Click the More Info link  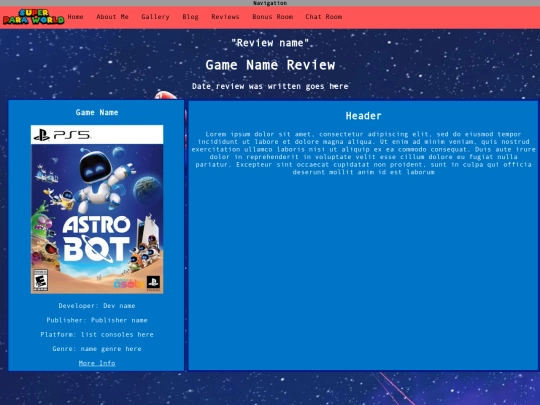tap(97, 363)
